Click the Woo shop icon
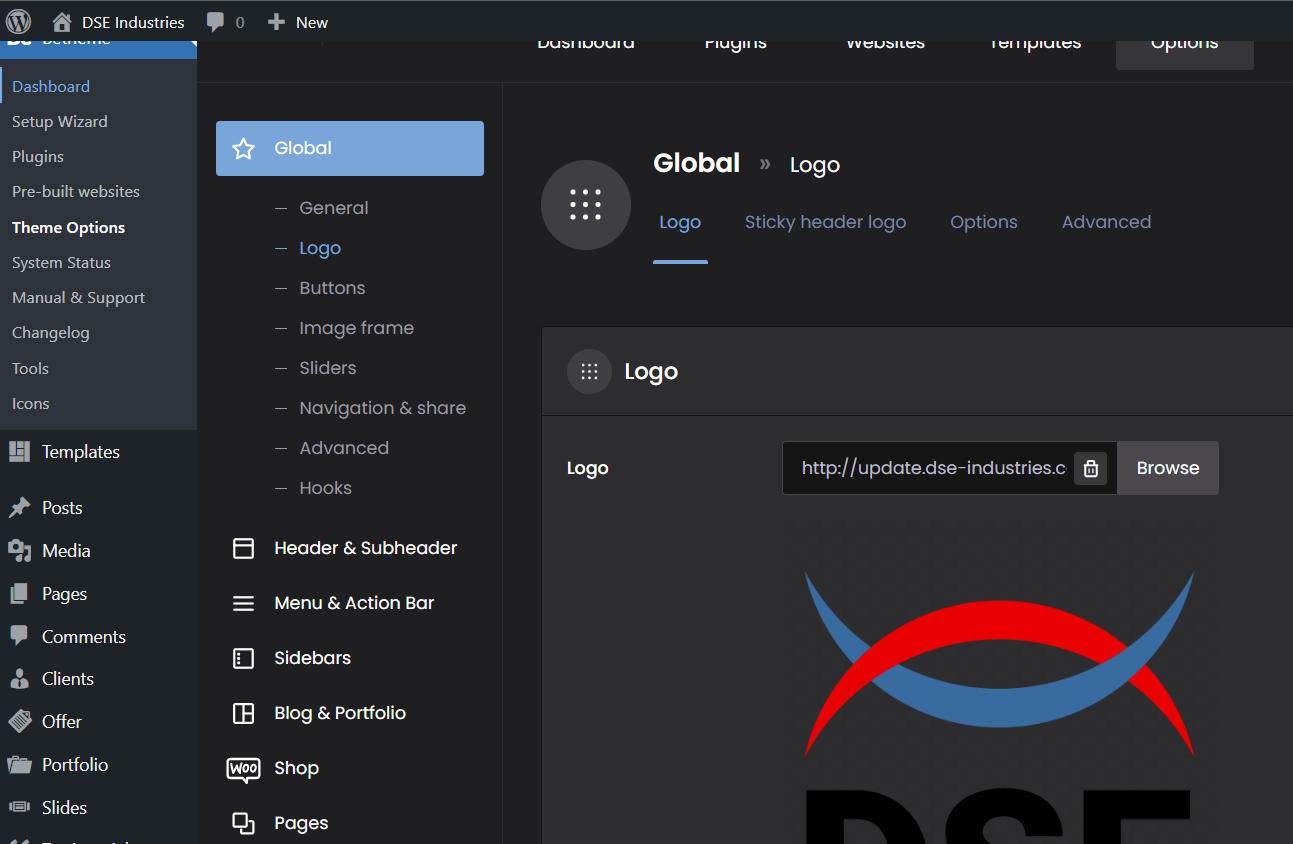1293x844 pixels. [243, 769]
